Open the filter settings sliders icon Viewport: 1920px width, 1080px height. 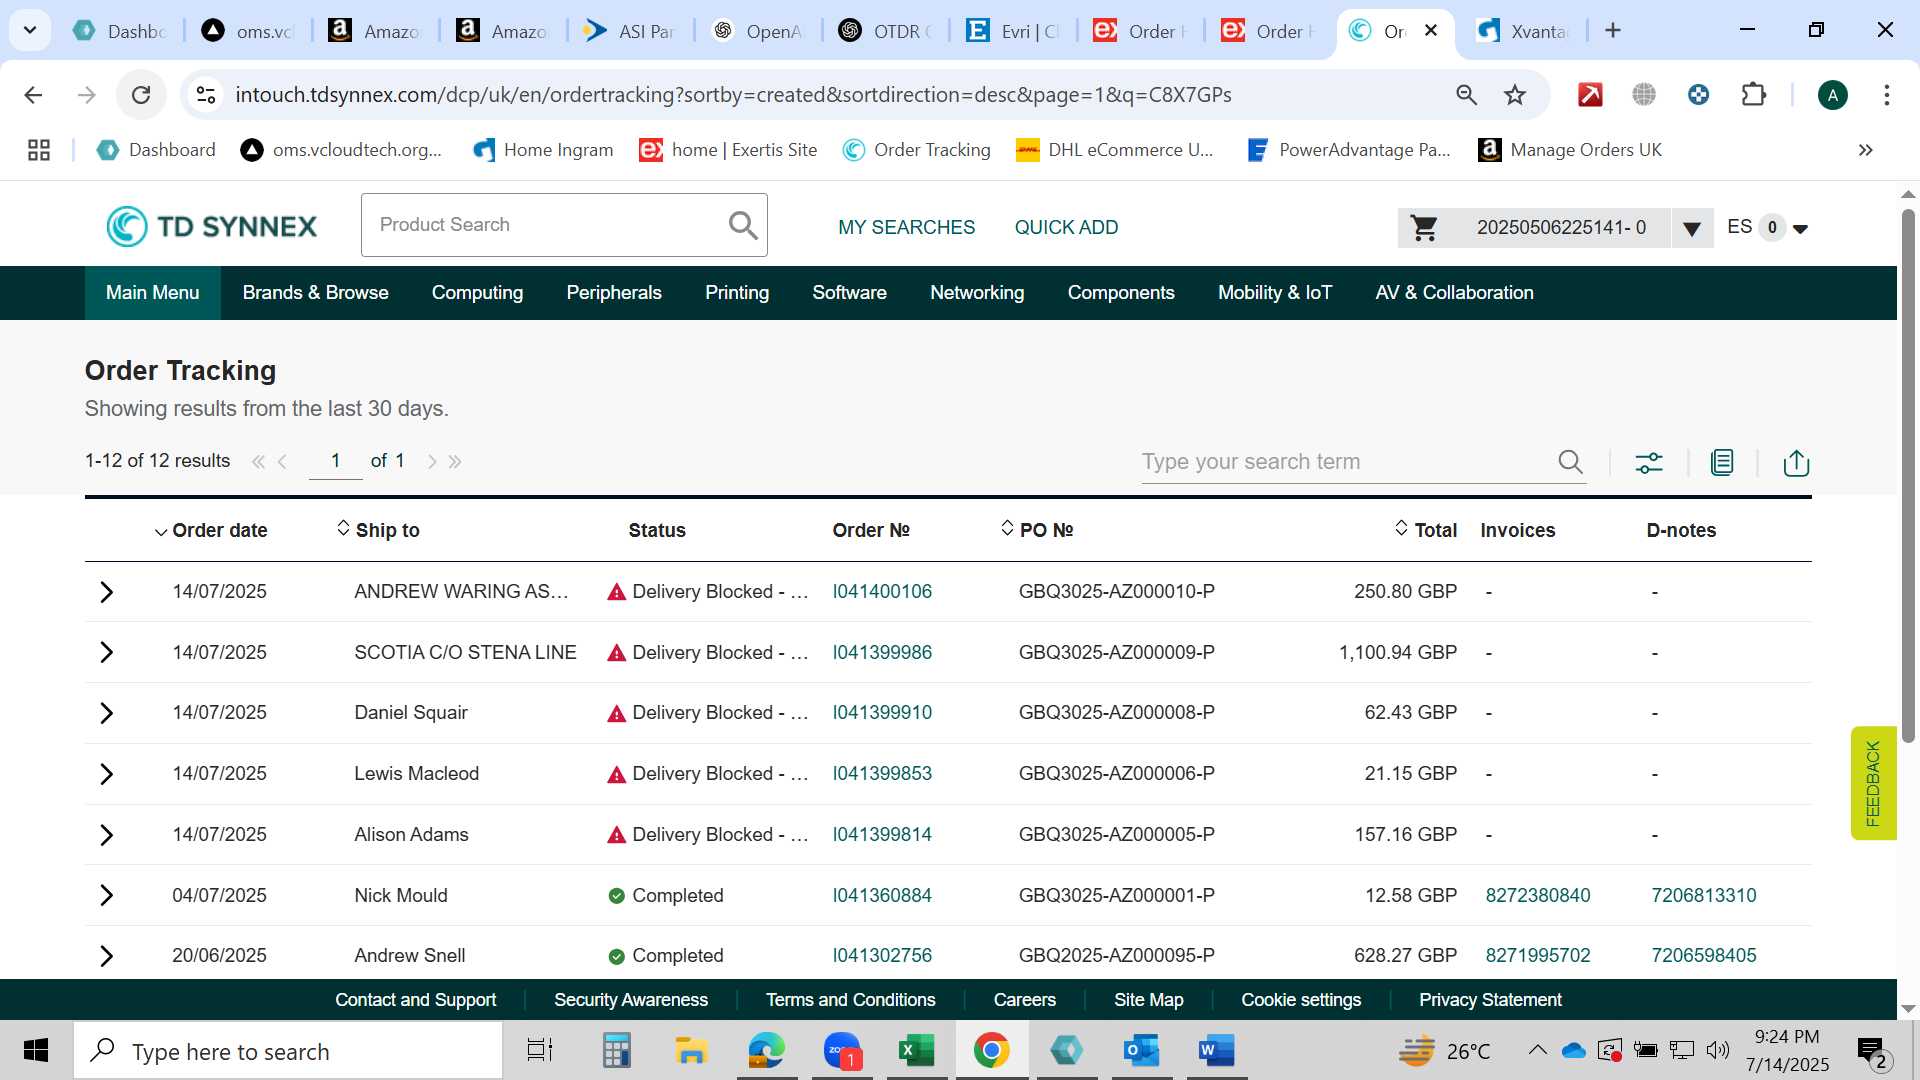click(x=1649, y=462)
